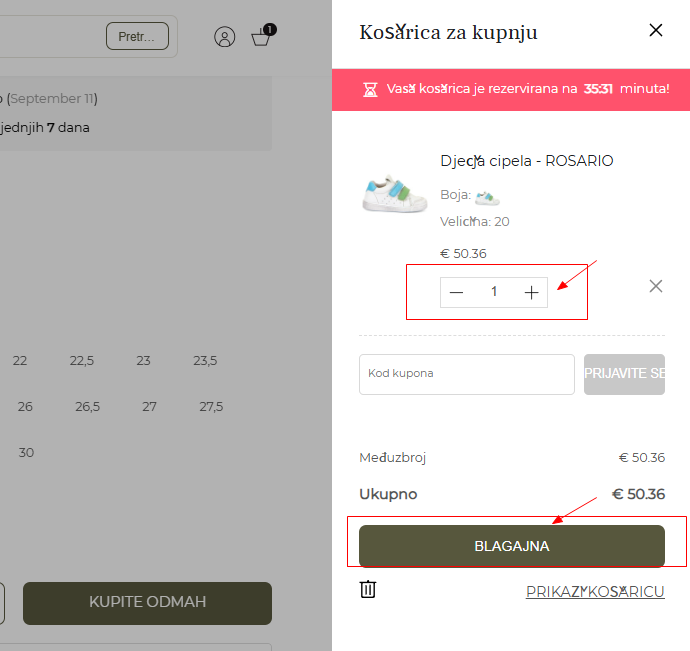Open Dječja cipela - ROSARIO product title
This screenshot has width=690, height=651.
coord(526,161)
